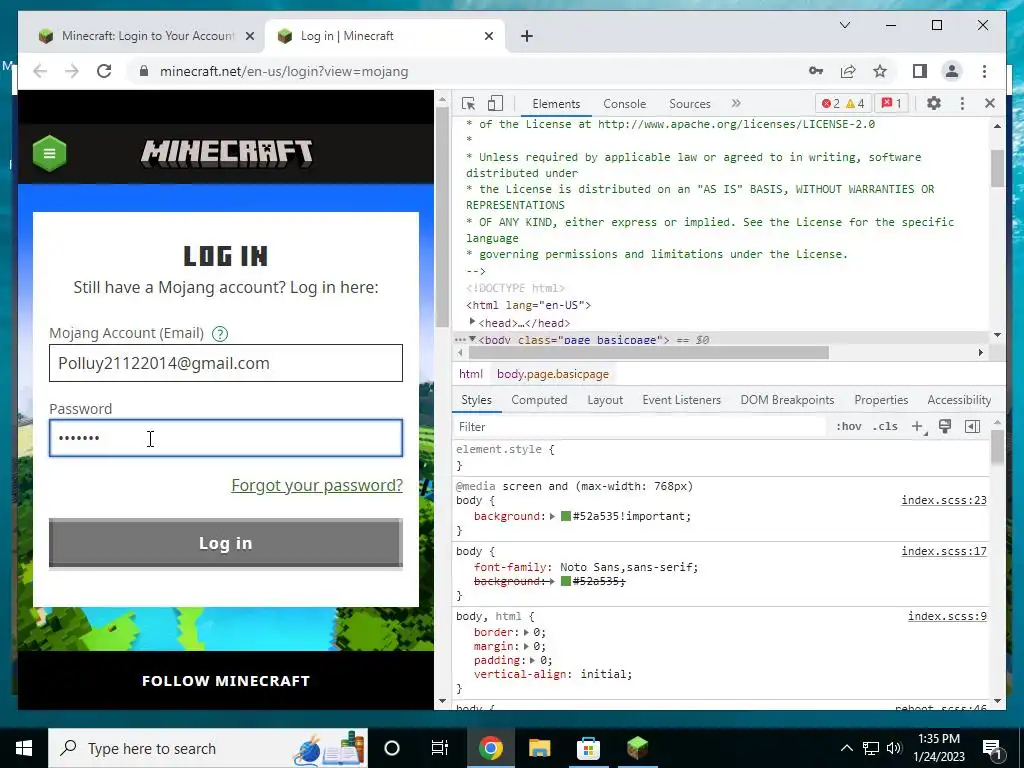Click the Chrome password key icon

(x=816, y=71)
